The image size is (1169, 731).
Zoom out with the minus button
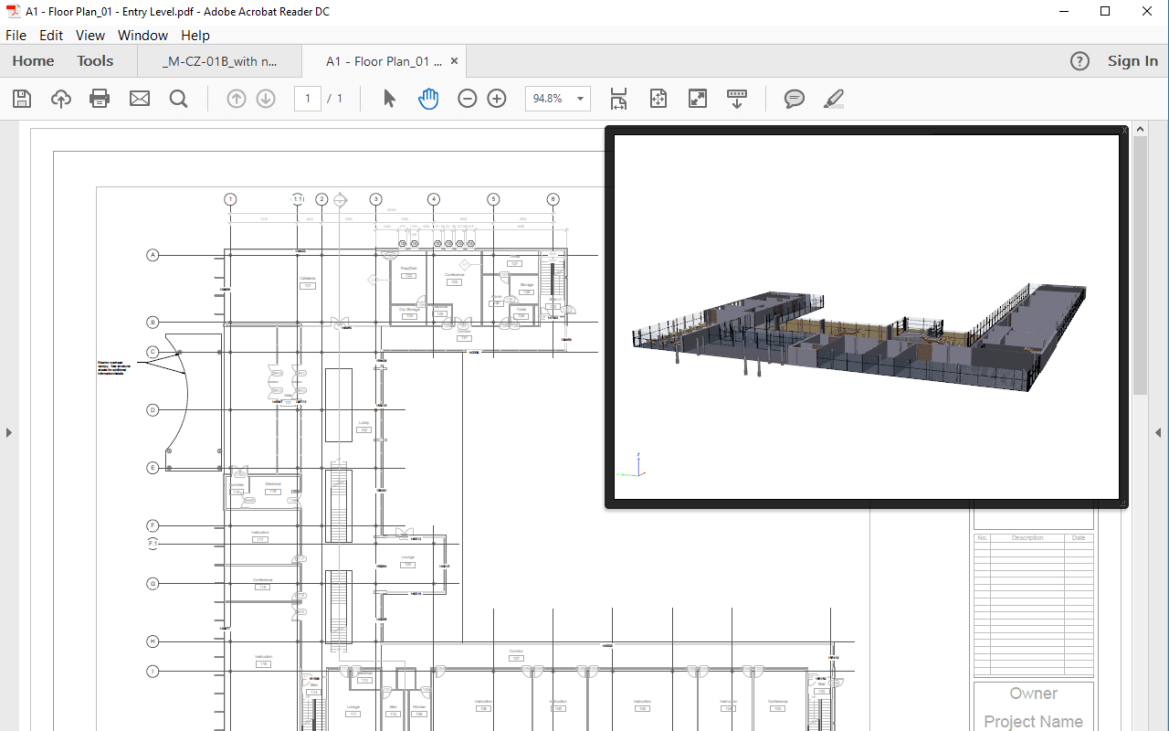click(x=467, y=99)
